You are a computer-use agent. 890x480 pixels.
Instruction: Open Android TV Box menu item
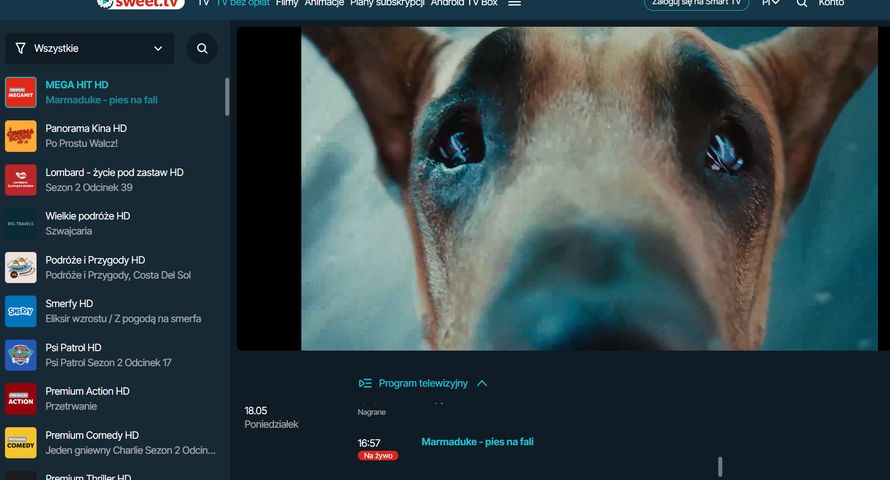[x=464, y=3]
